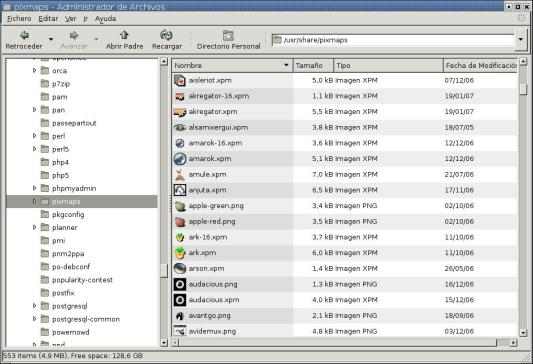Open the Retroceder history dropdown arrow
Image resolution: width=533 pixels, height=364 pixels.
pos(51,39)
